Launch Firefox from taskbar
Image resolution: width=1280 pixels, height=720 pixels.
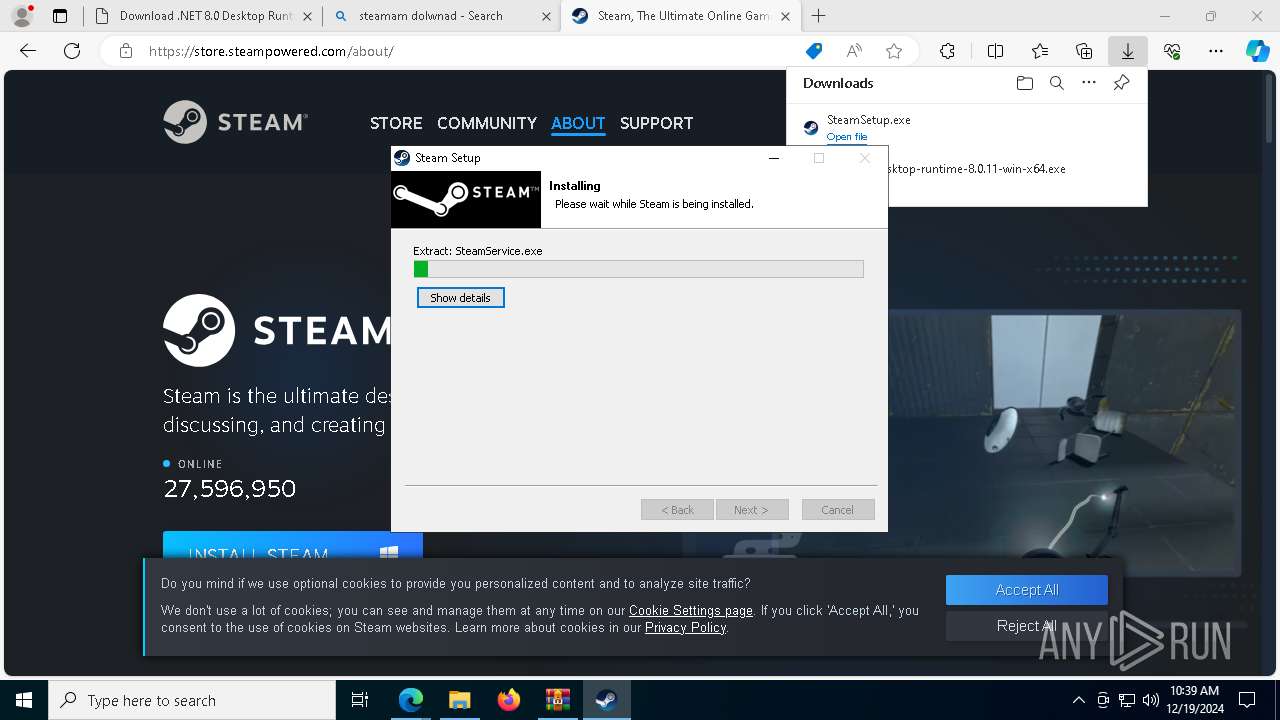[x=508, y=700]
